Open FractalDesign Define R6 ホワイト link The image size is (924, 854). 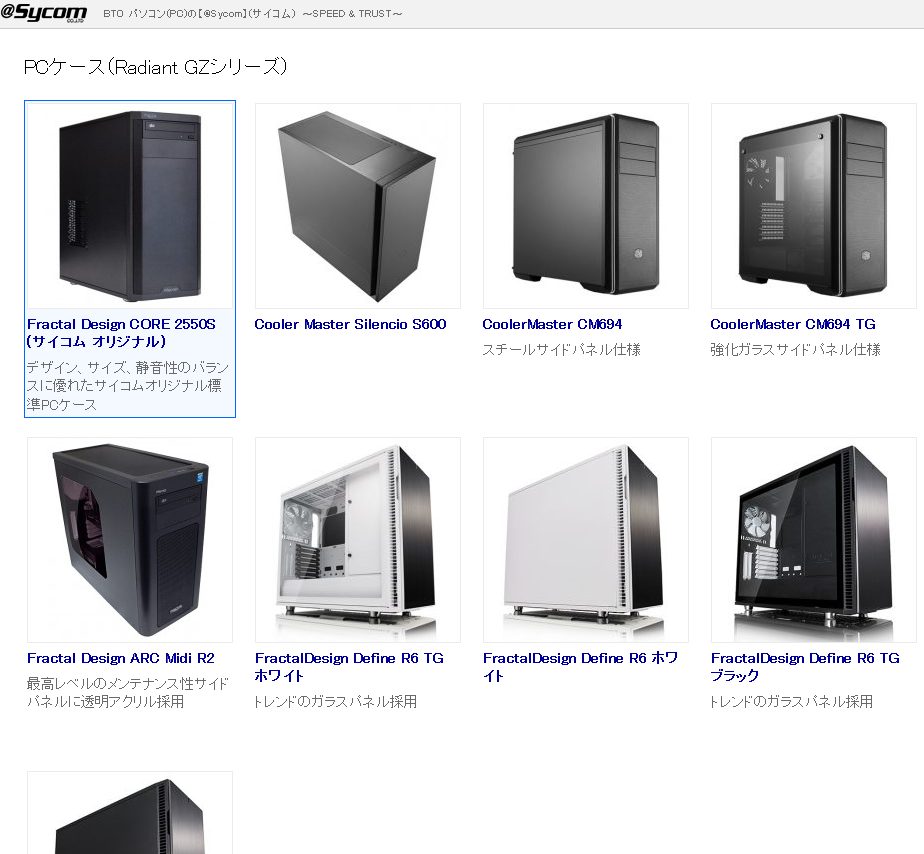tap(580, 667)
